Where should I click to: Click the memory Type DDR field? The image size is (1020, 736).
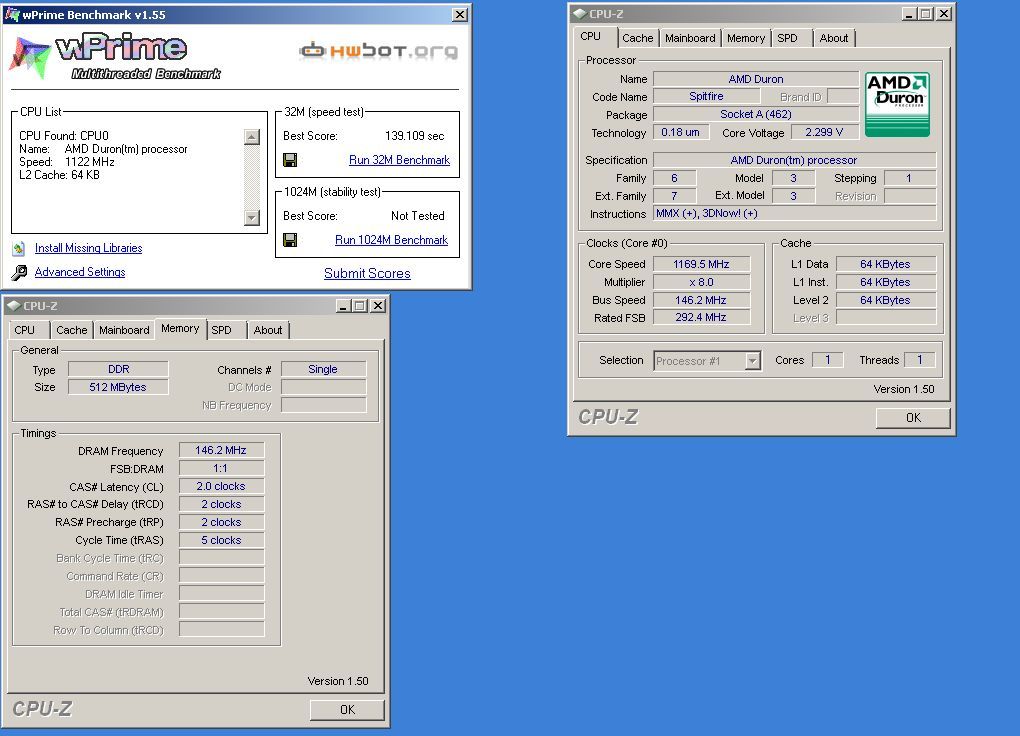[118, 369]
